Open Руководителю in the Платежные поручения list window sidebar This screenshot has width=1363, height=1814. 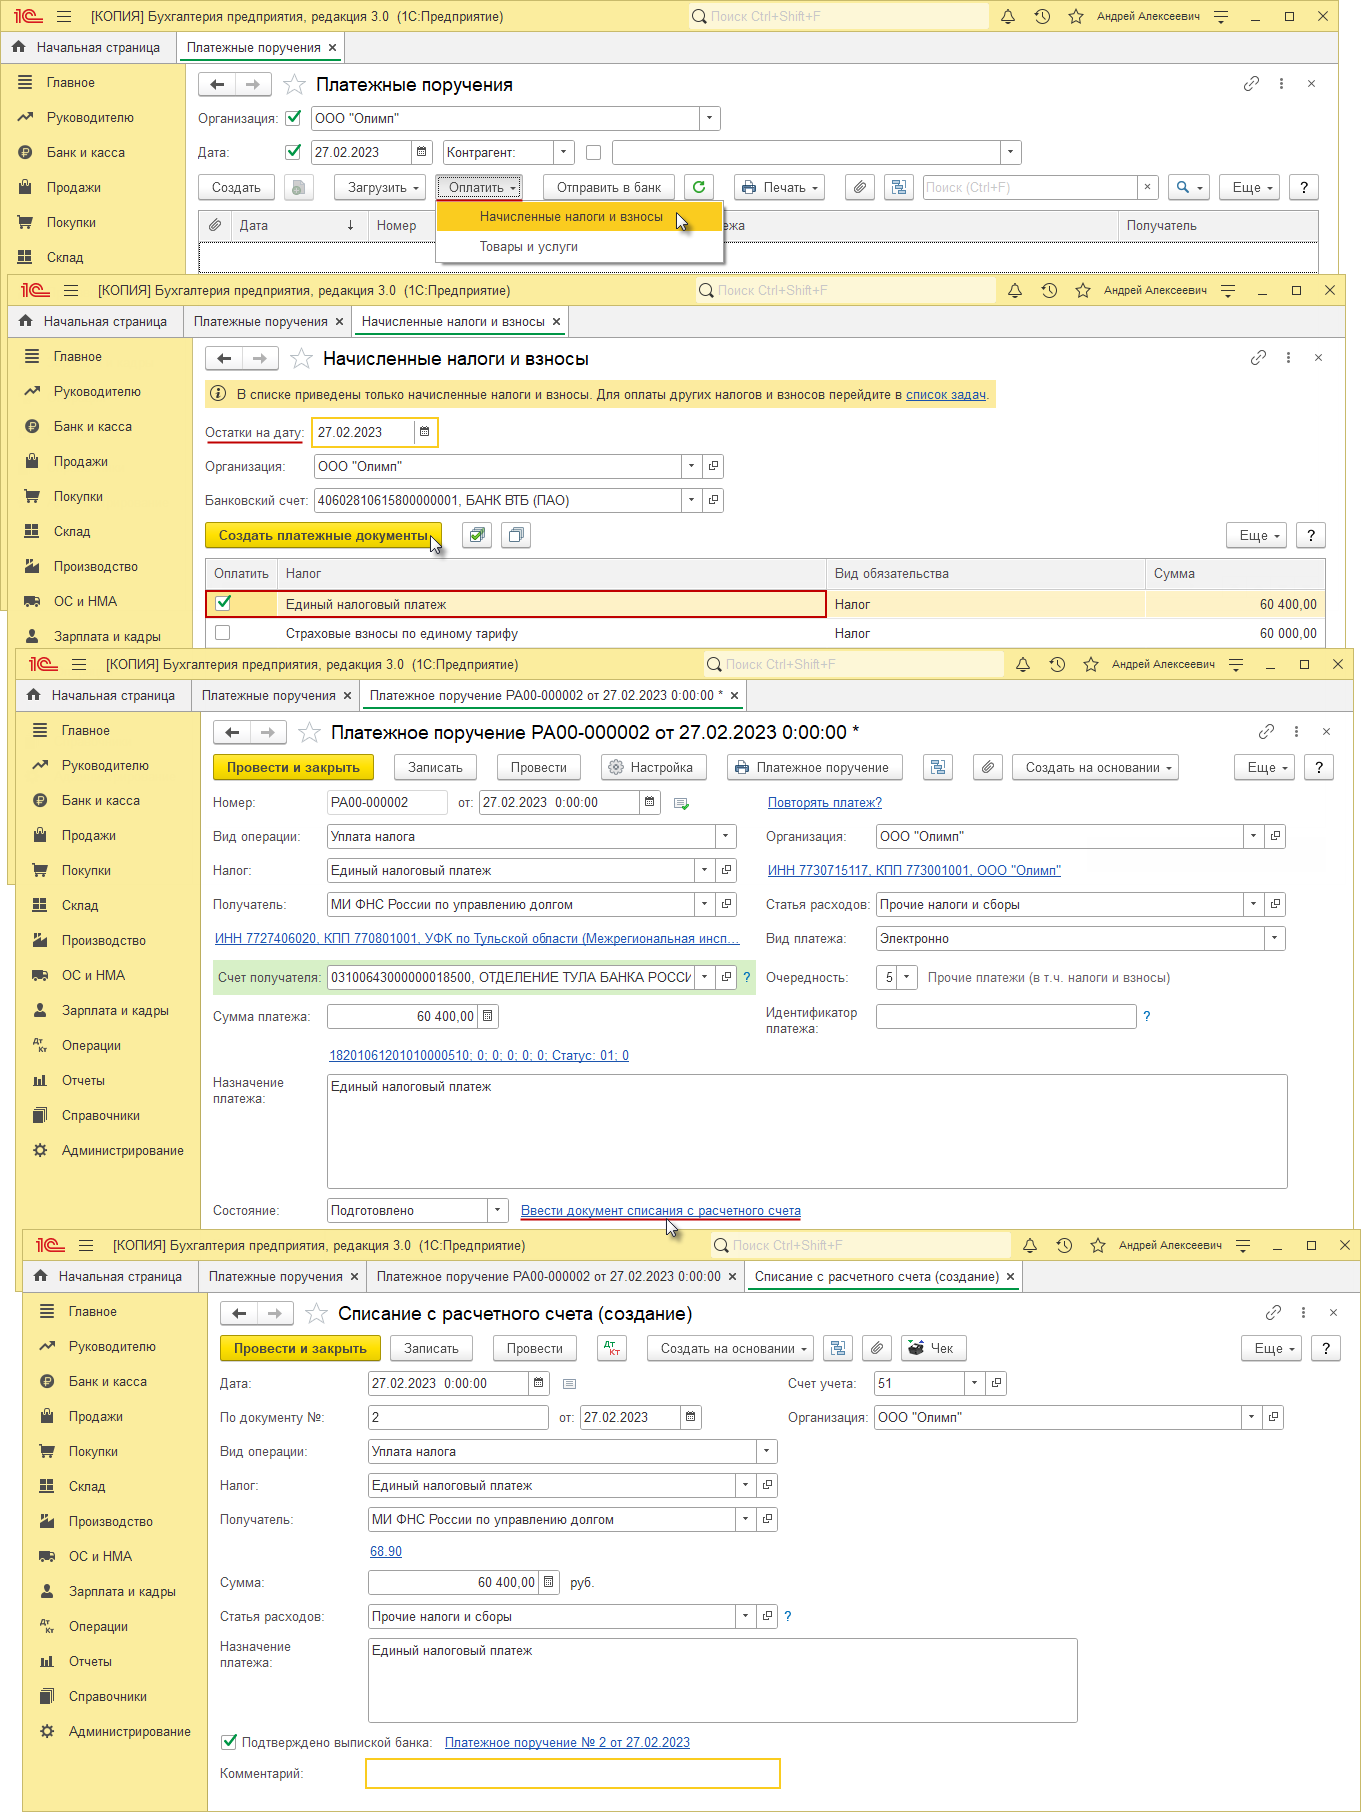click(x=90, y=118)
